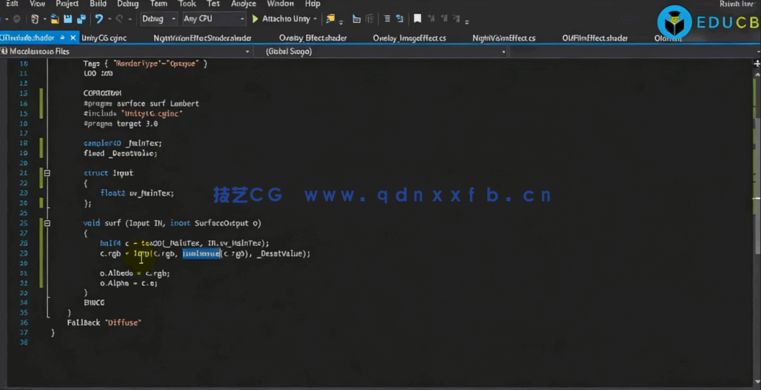Click the _DesatValue declaration on line 19
This screenshot has width=761, height=390.
click(x=120, y=153)
